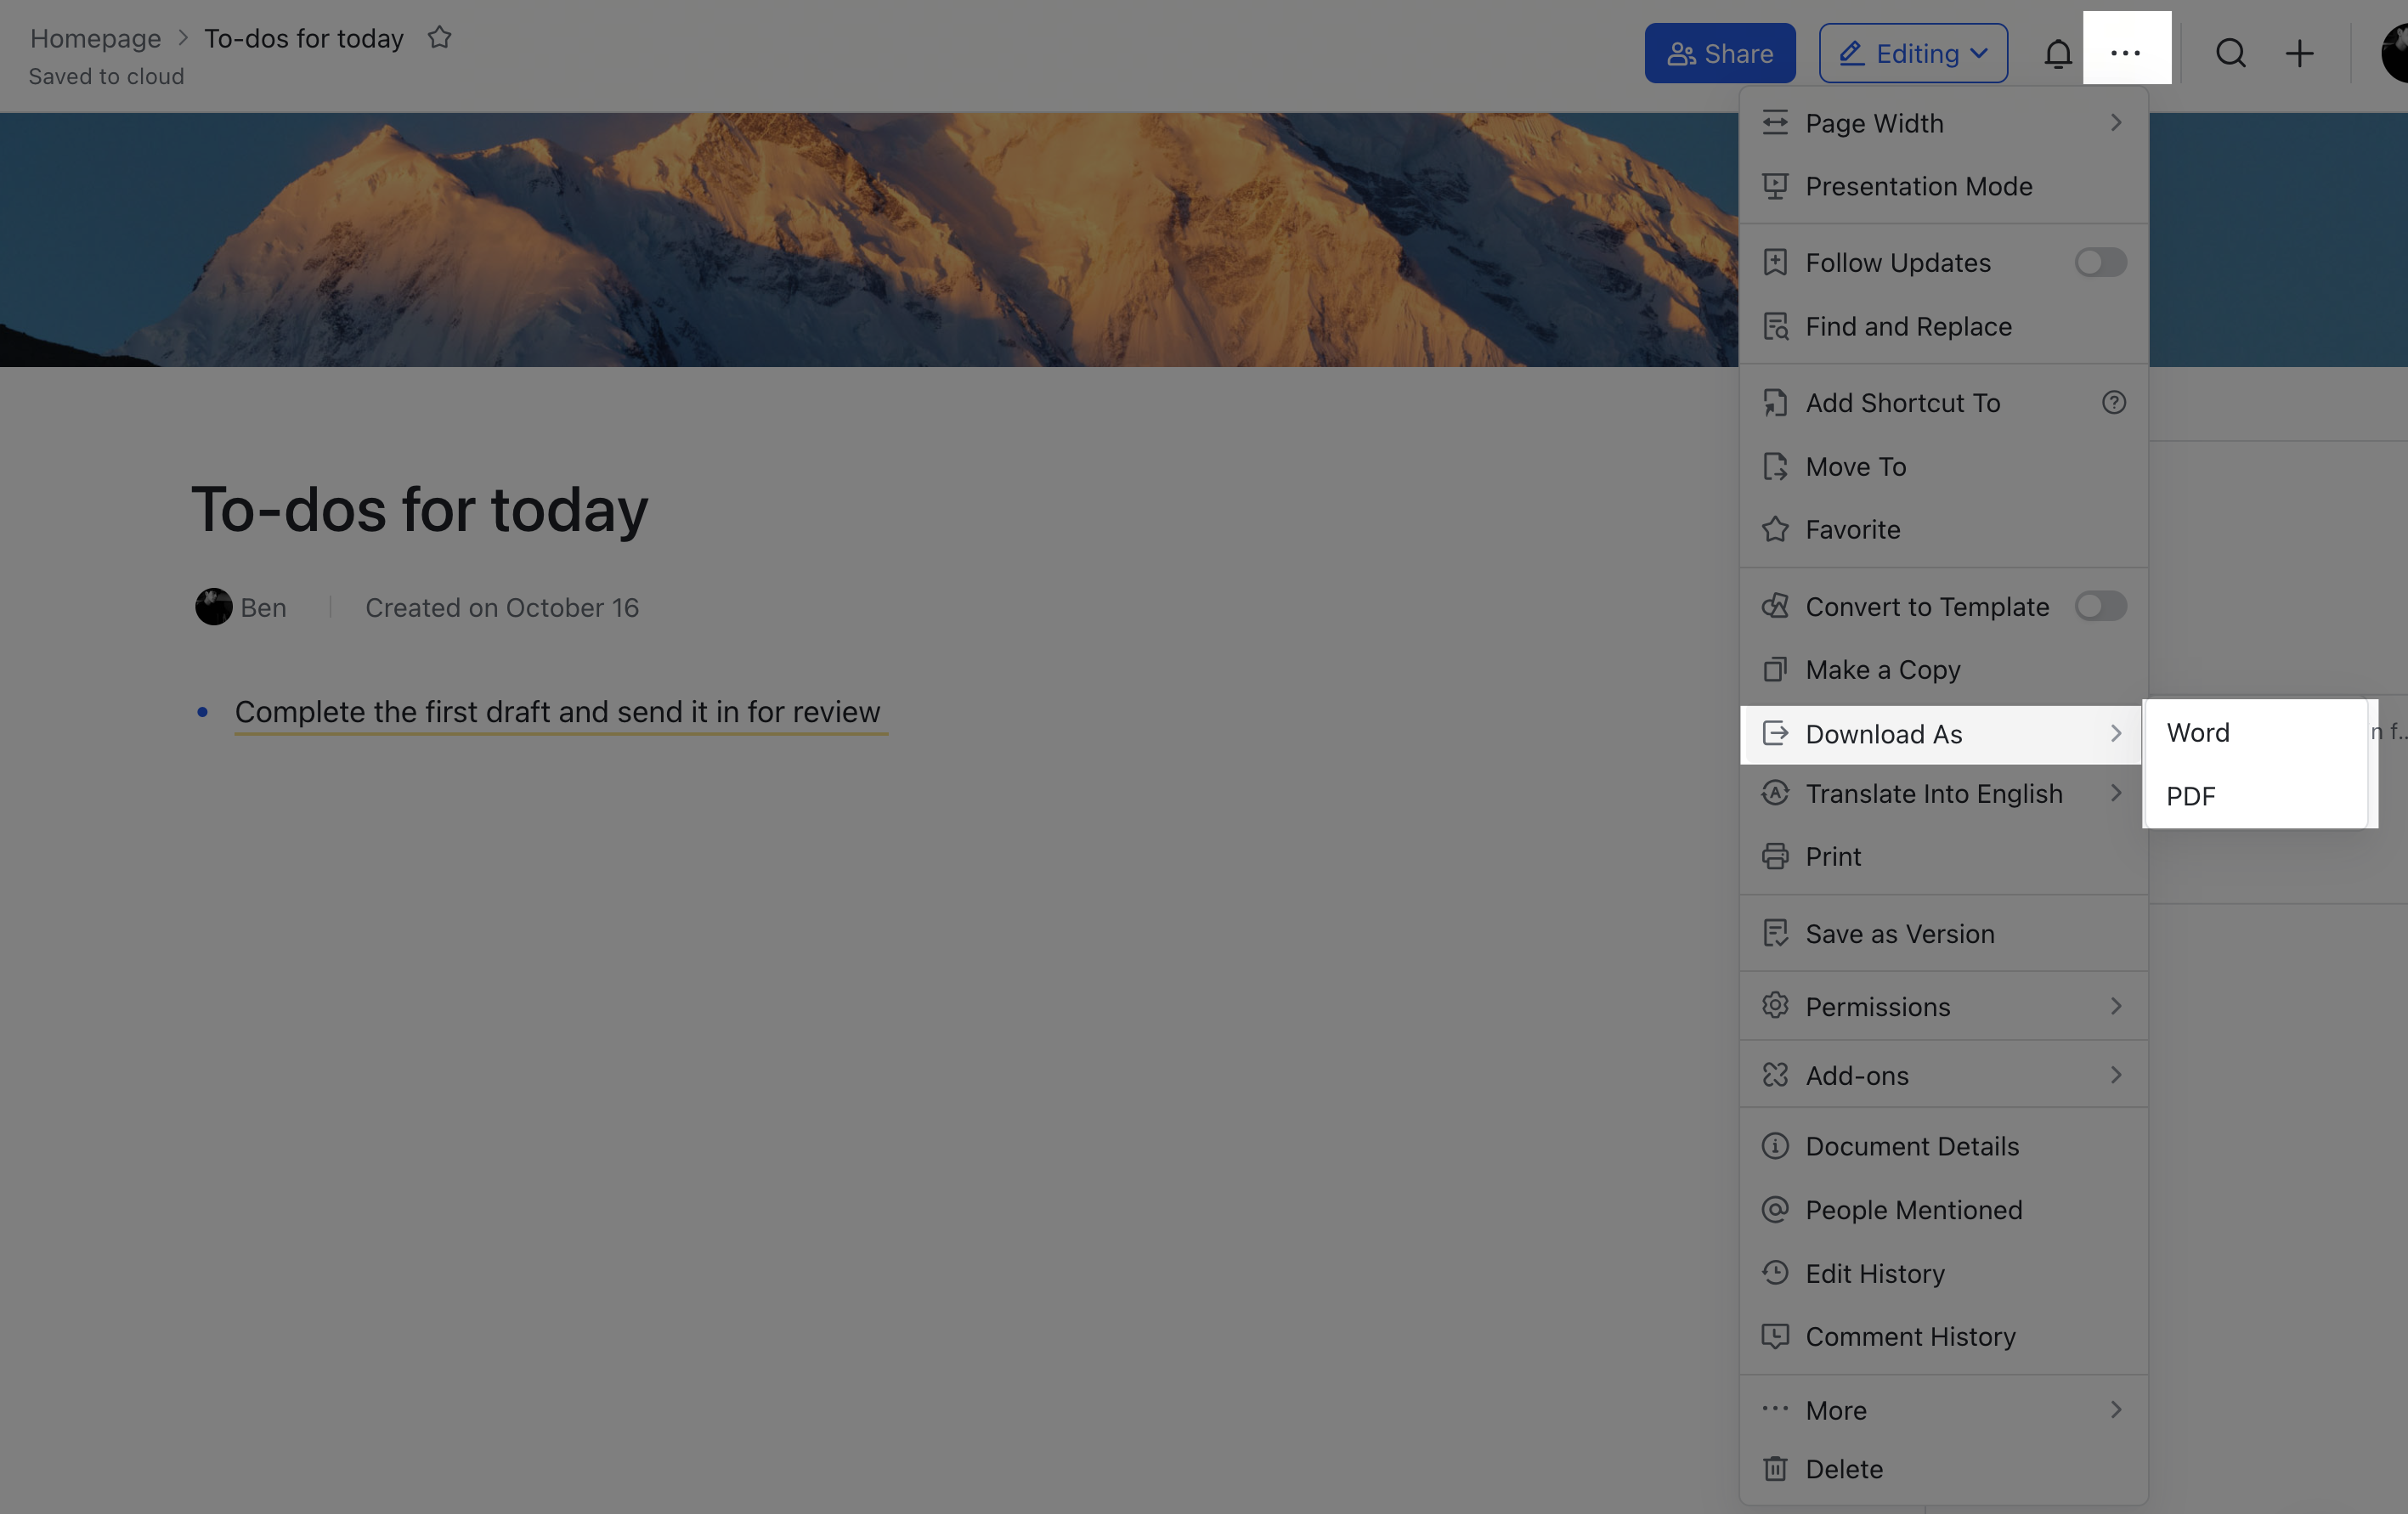
Task: Open search with the magnifier icon
Action: pos(2230,53)
